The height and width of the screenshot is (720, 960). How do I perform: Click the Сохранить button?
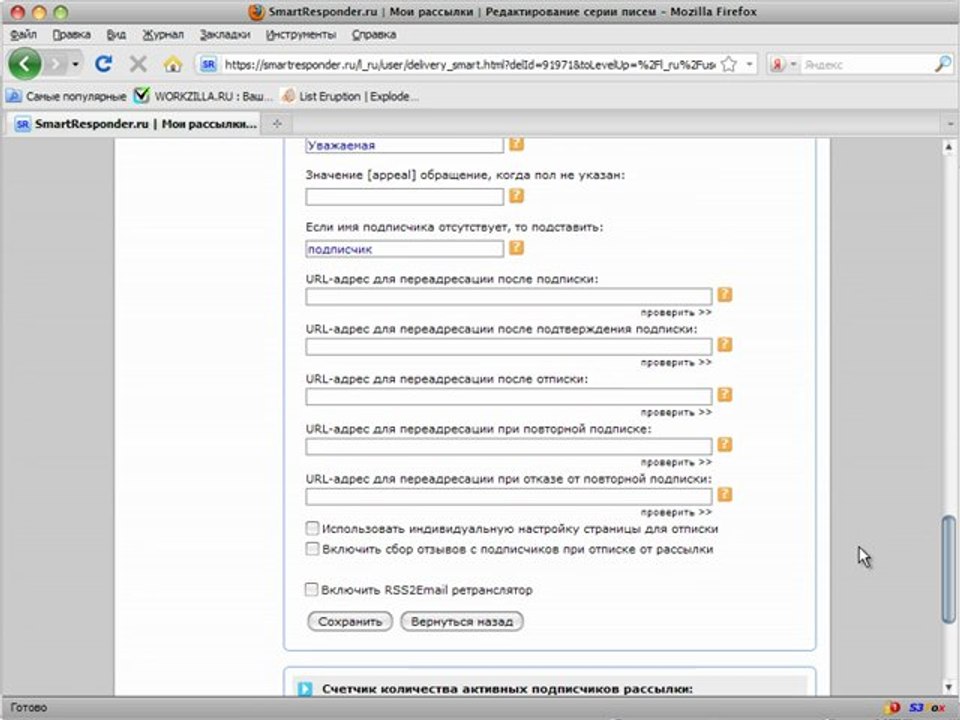[350, 621]
